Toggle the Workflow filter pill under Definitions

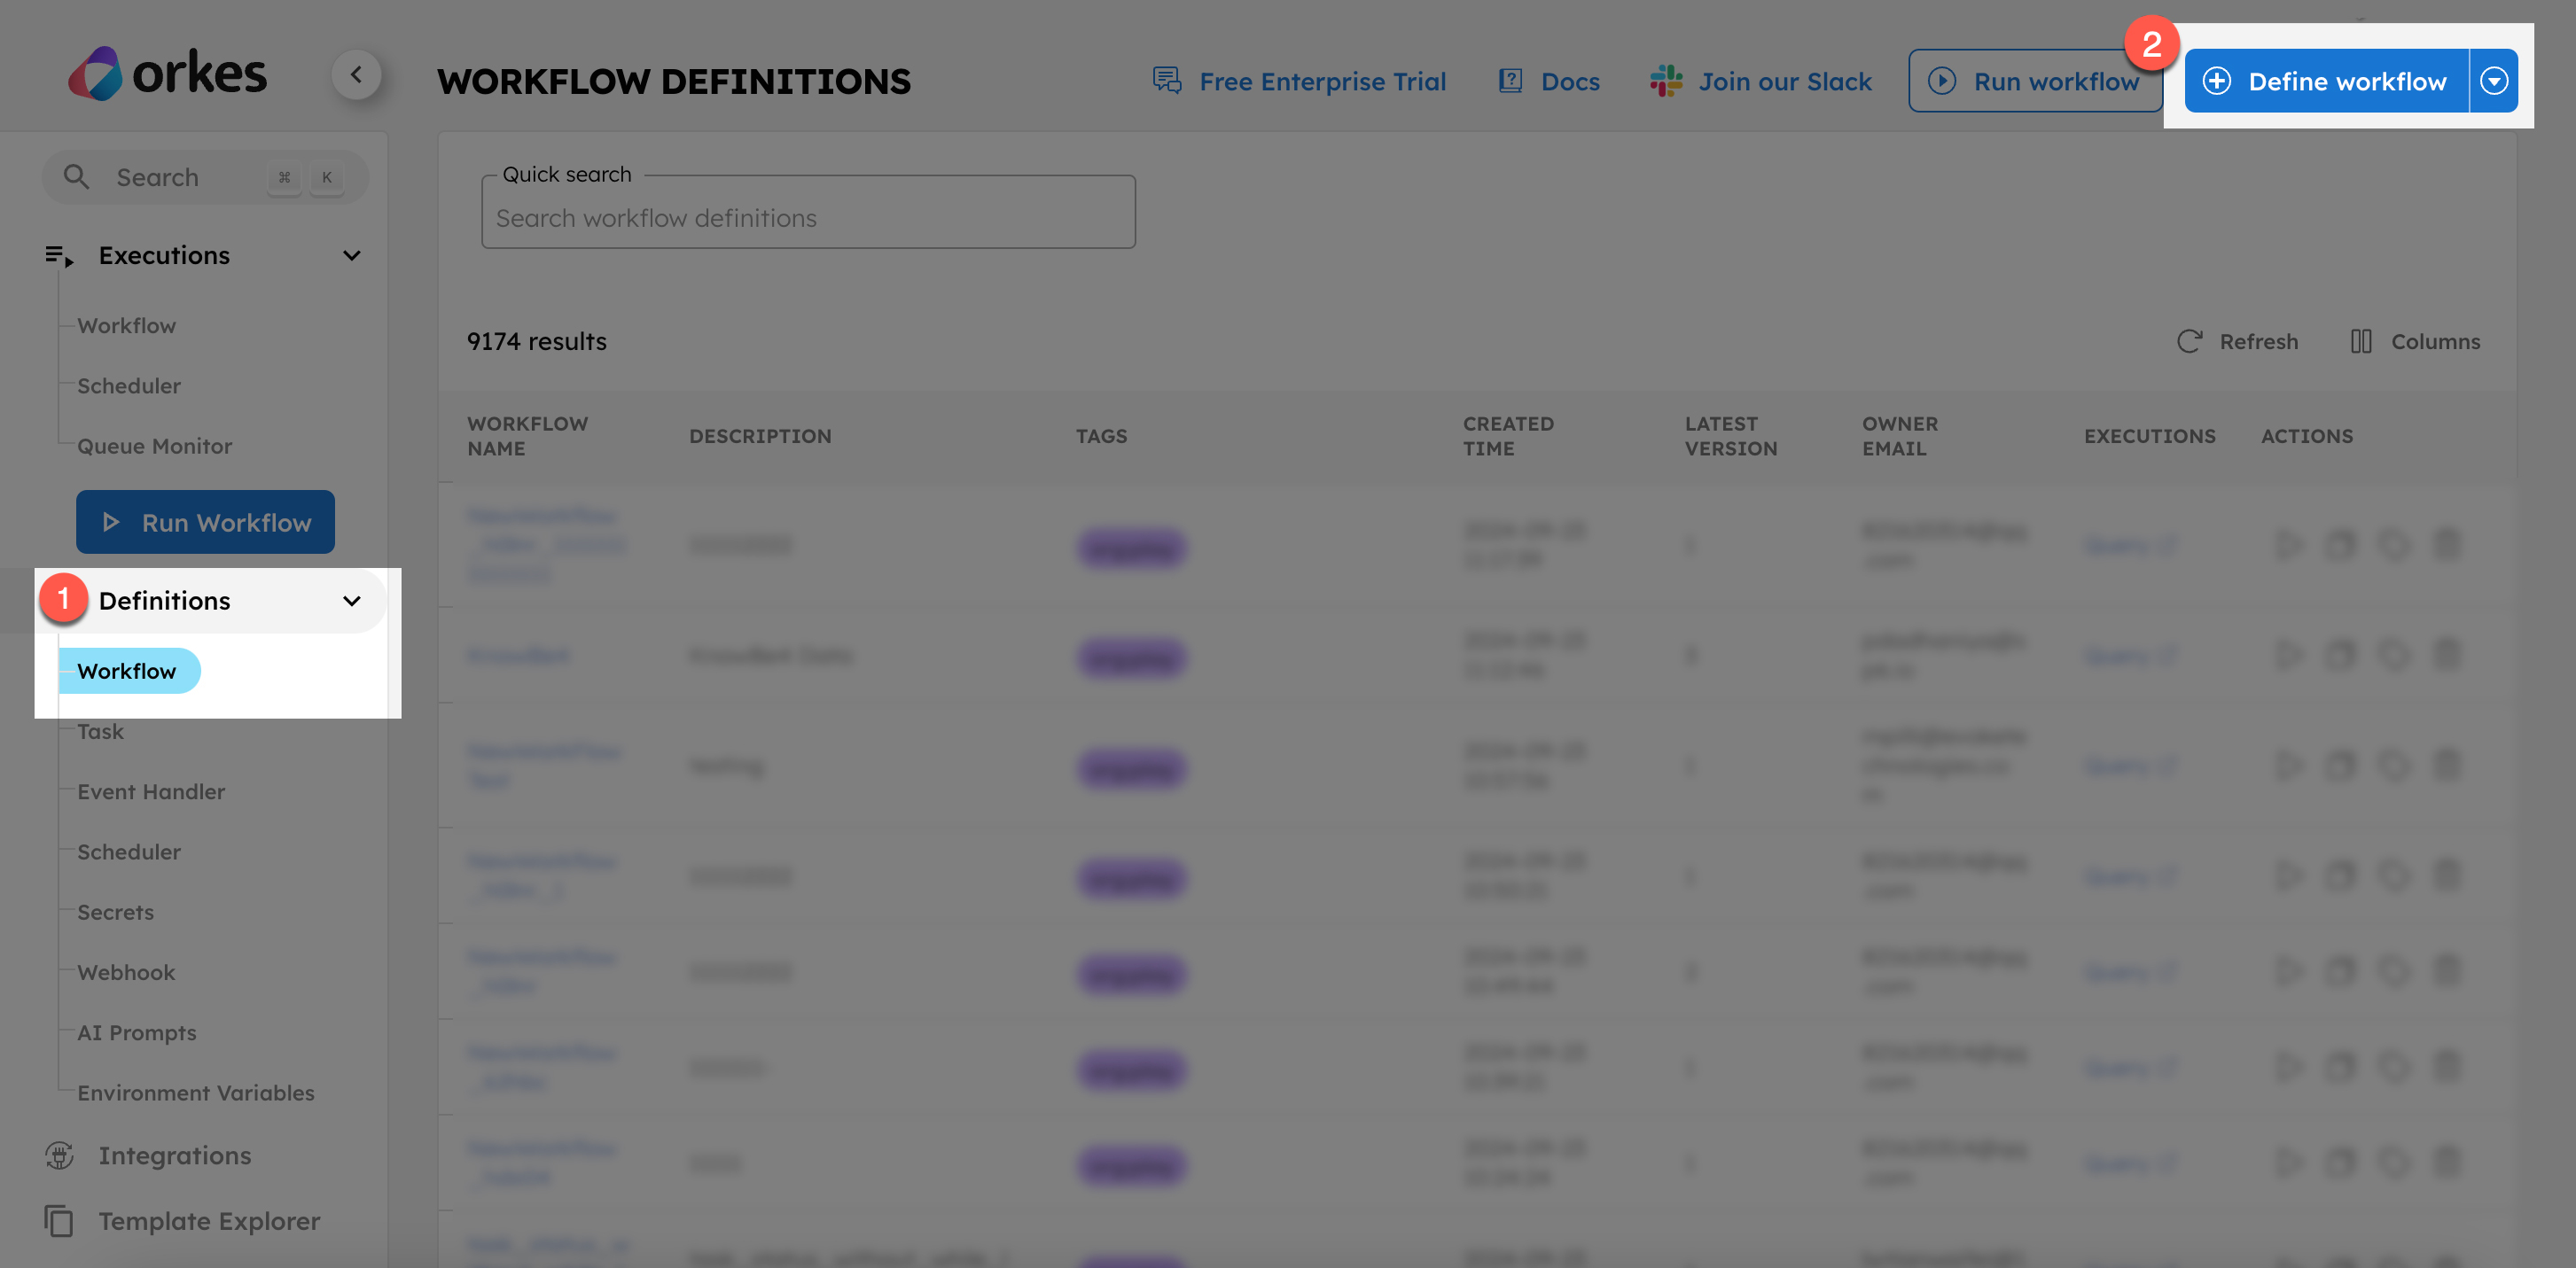[128, 671]
